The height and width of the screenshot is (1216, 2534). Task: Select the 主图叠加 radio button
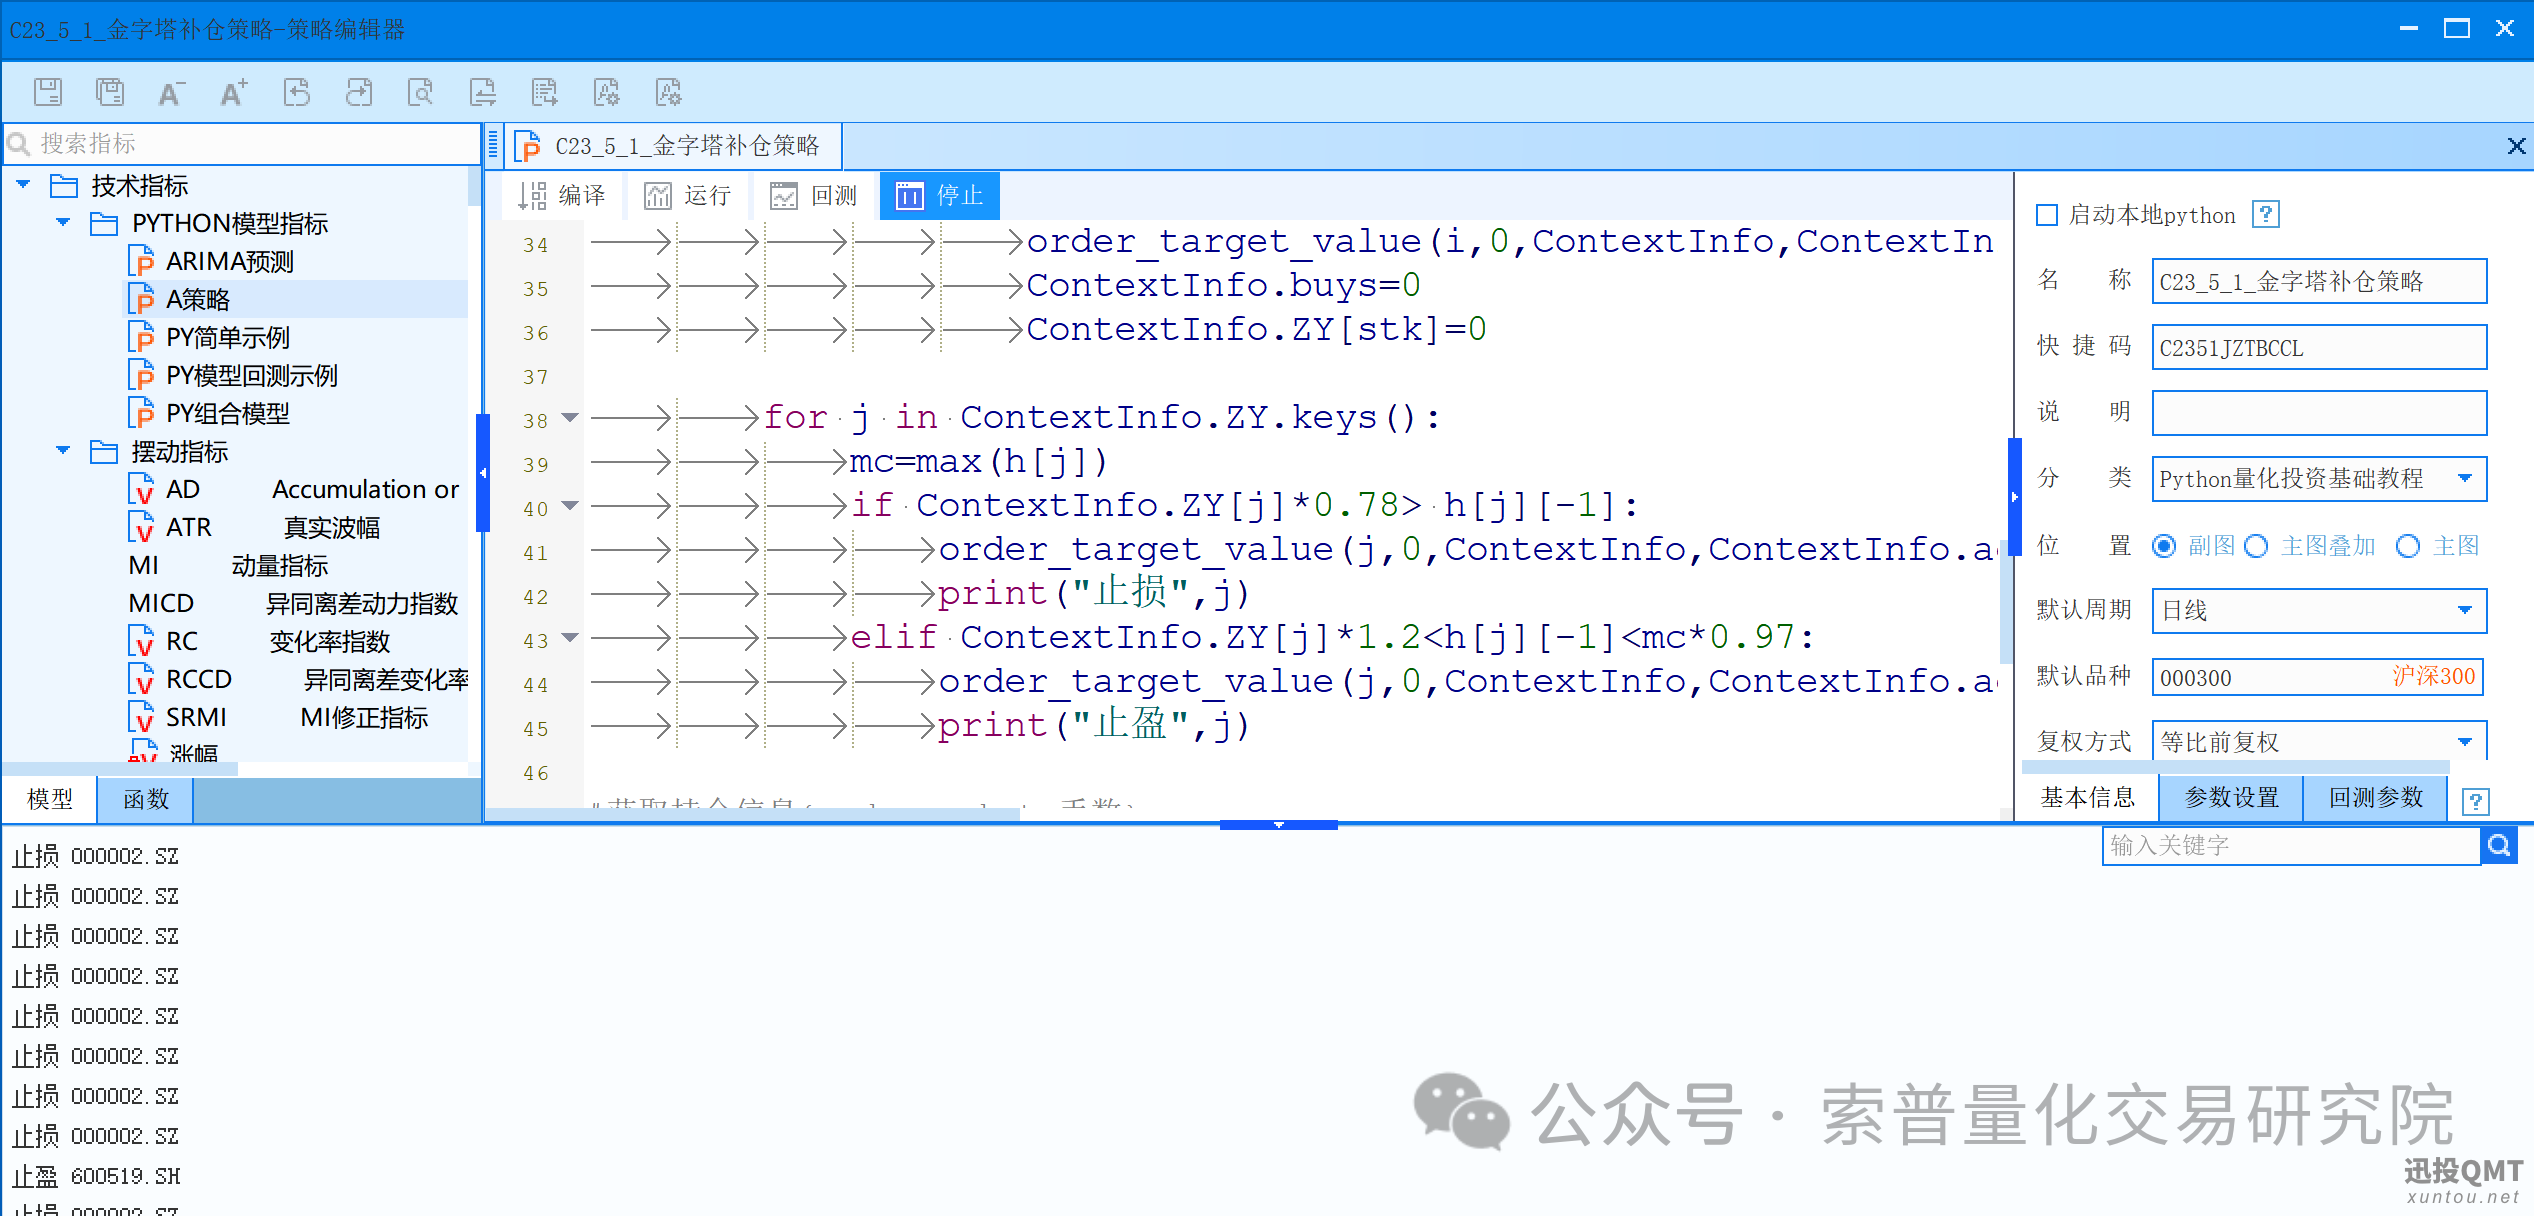[2256, 546]
